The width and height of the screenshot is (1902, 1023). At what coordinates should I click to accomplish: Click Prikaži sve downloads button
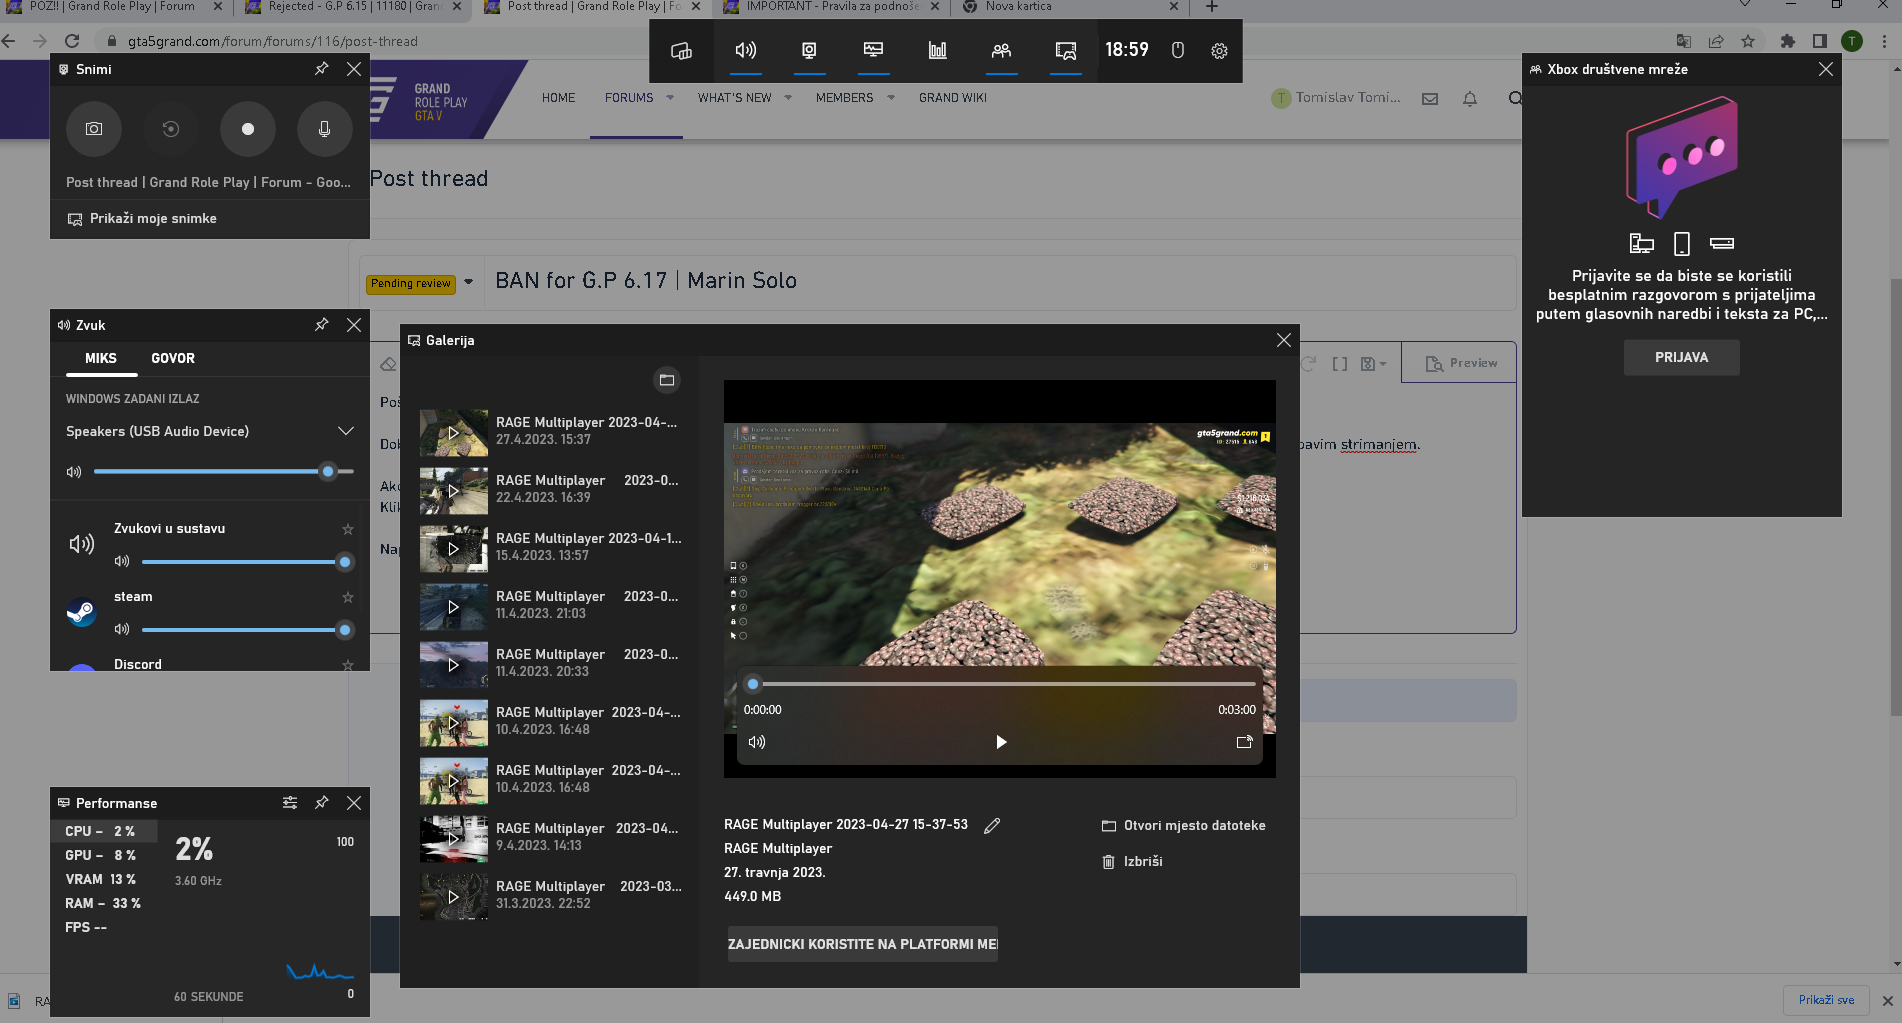click(x=1826, y=1000)
